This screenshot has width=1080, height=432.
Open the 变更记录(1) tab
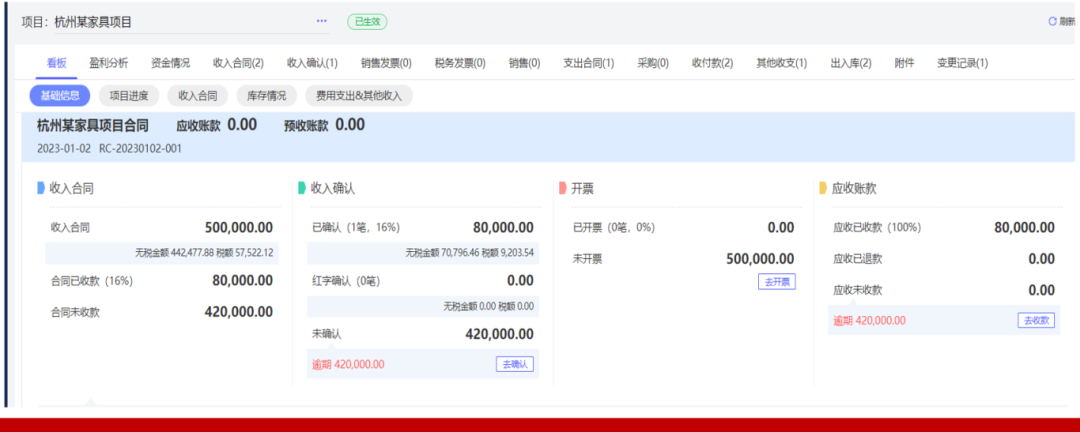(x=962, y=63)
